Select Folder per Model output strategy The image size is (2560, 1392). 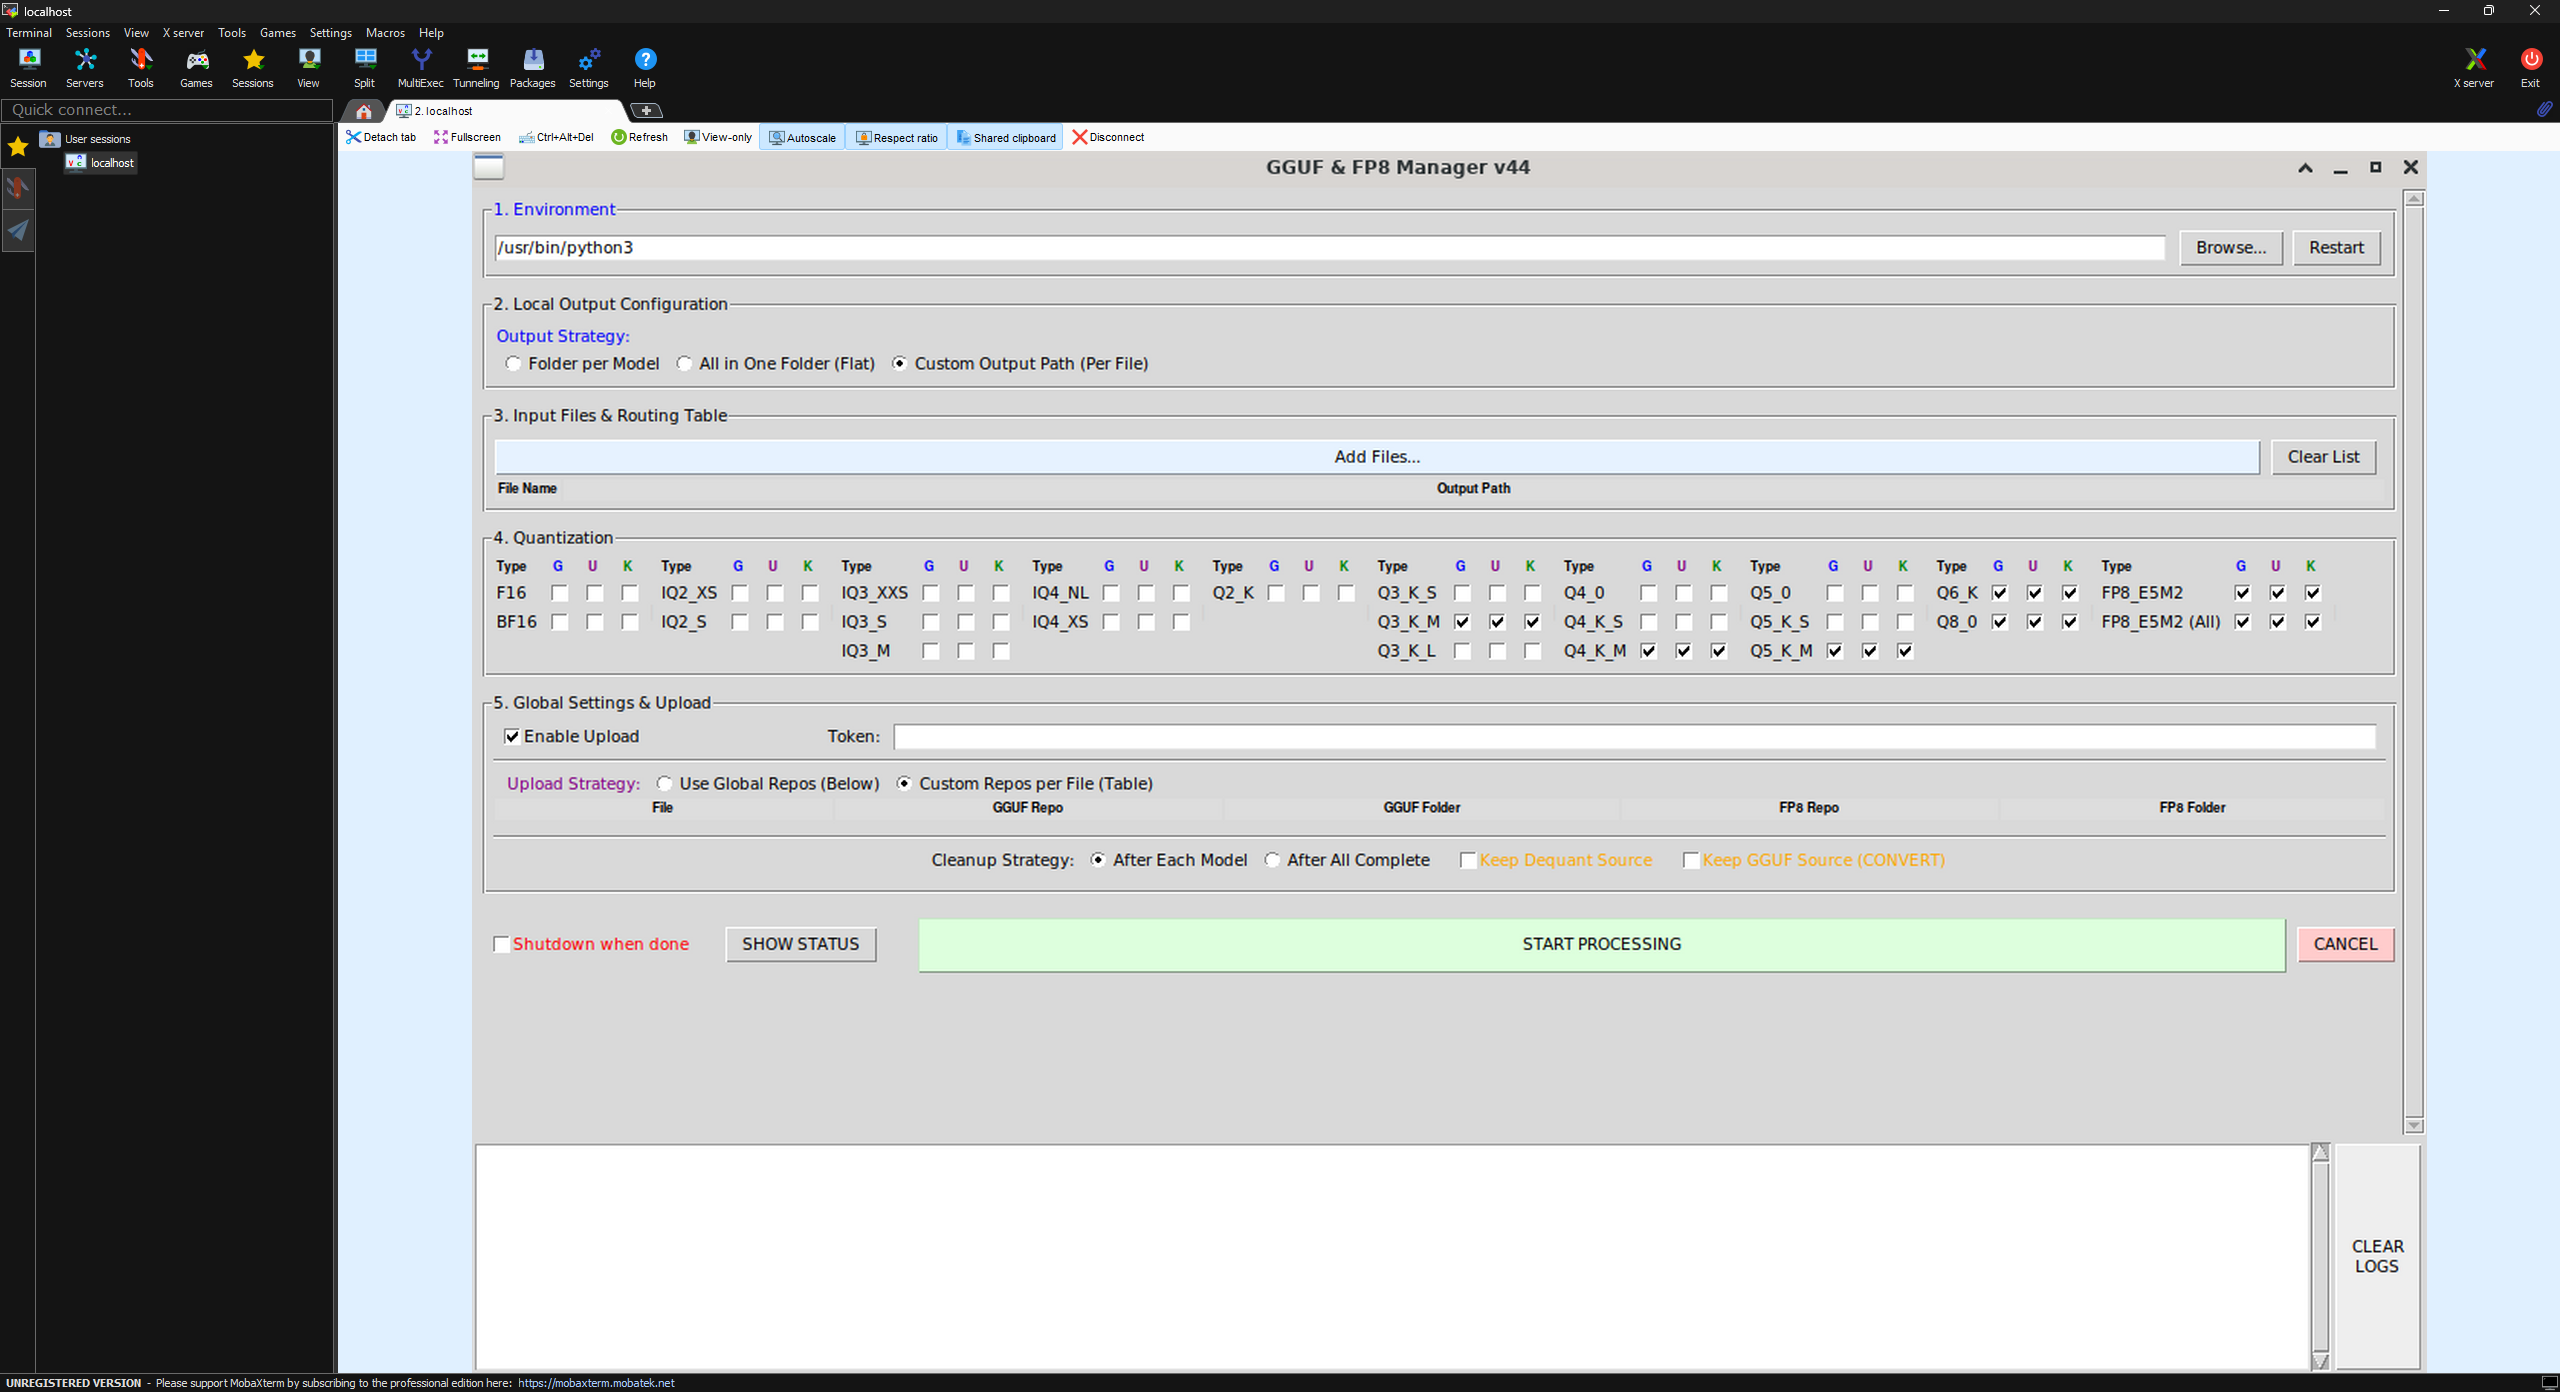click(514, 364)
